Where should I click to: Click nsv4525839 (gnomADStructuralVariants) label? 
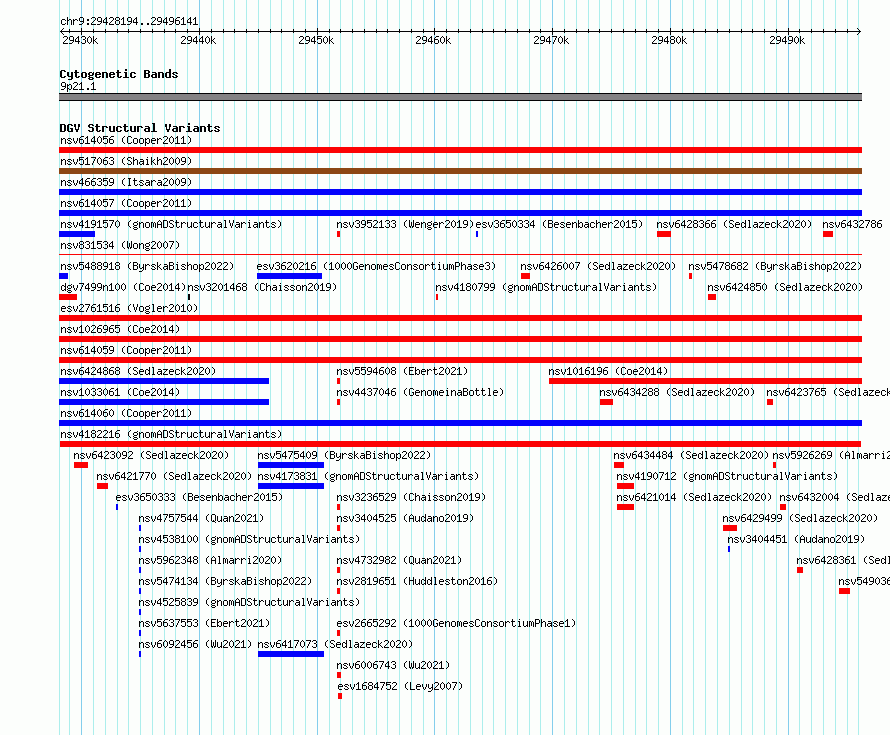[249, 602]
